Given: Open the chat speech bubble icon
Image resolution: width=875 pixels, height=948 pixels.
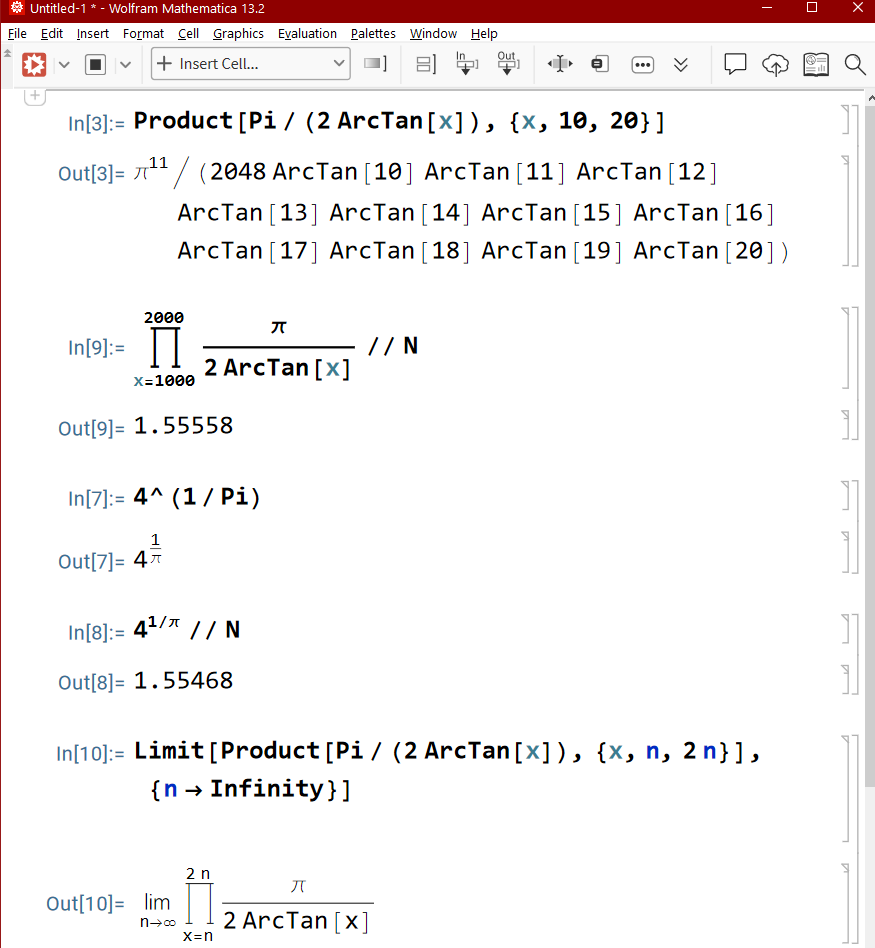Looking at the screenshot, I should pos(735,63).
